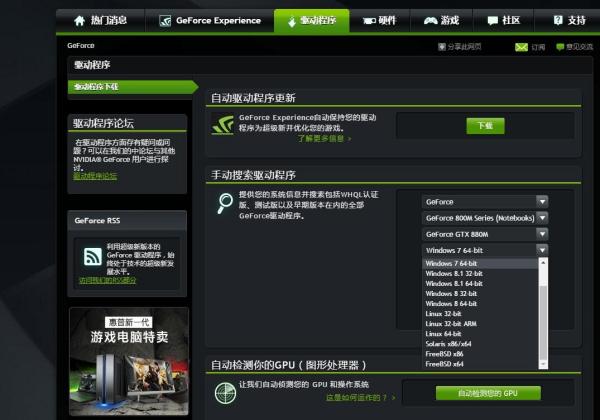Choose Windows 8.1 64-bit option
This screenshot has width=600, height=420.
(480, 283)
